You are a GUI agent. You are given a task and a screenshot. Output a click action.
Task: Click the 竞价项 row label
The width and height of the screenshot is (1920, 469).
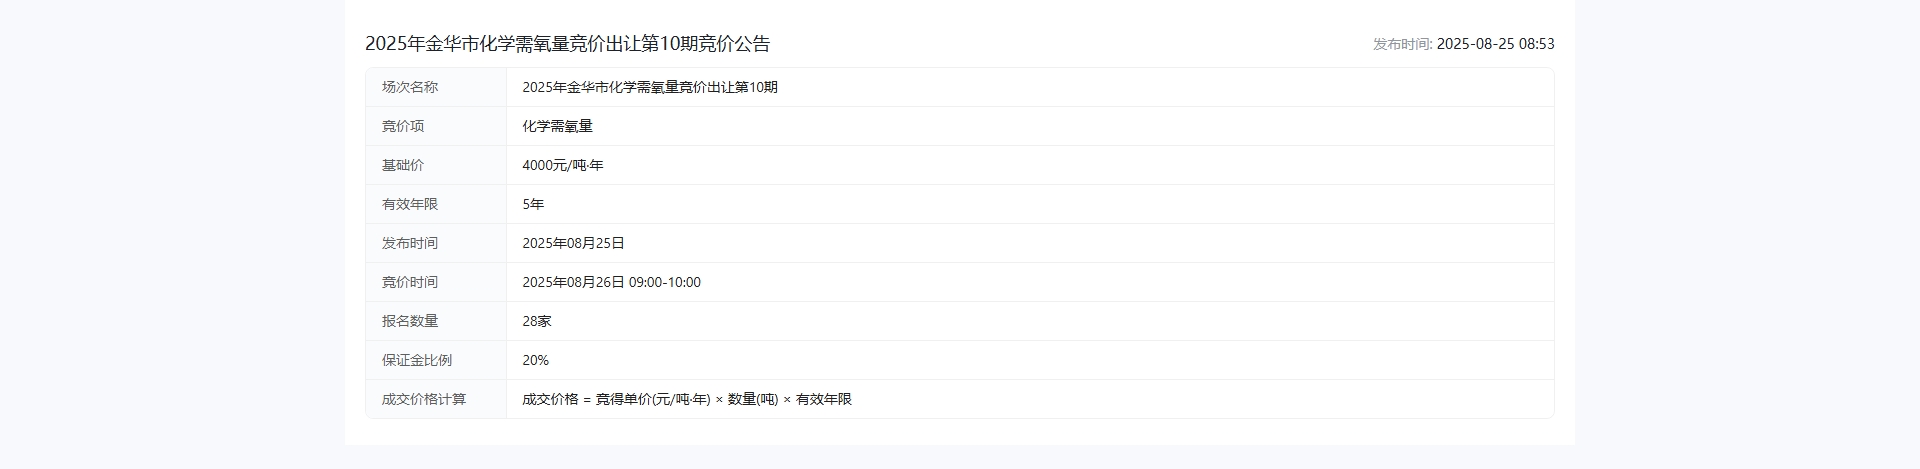pos(403,126)
